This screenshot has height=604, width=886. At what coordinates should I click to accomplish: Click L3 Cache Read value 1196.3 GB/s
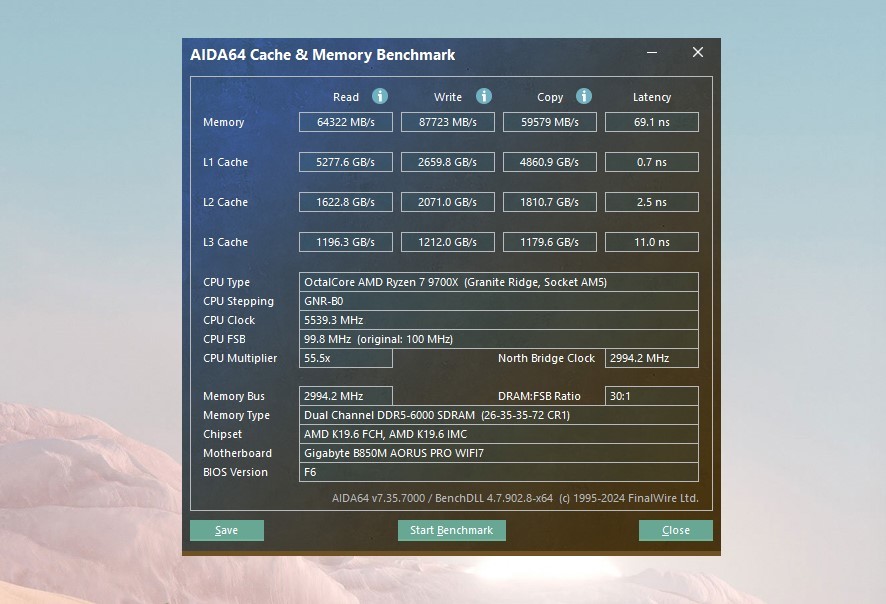[x=346, y=242]
